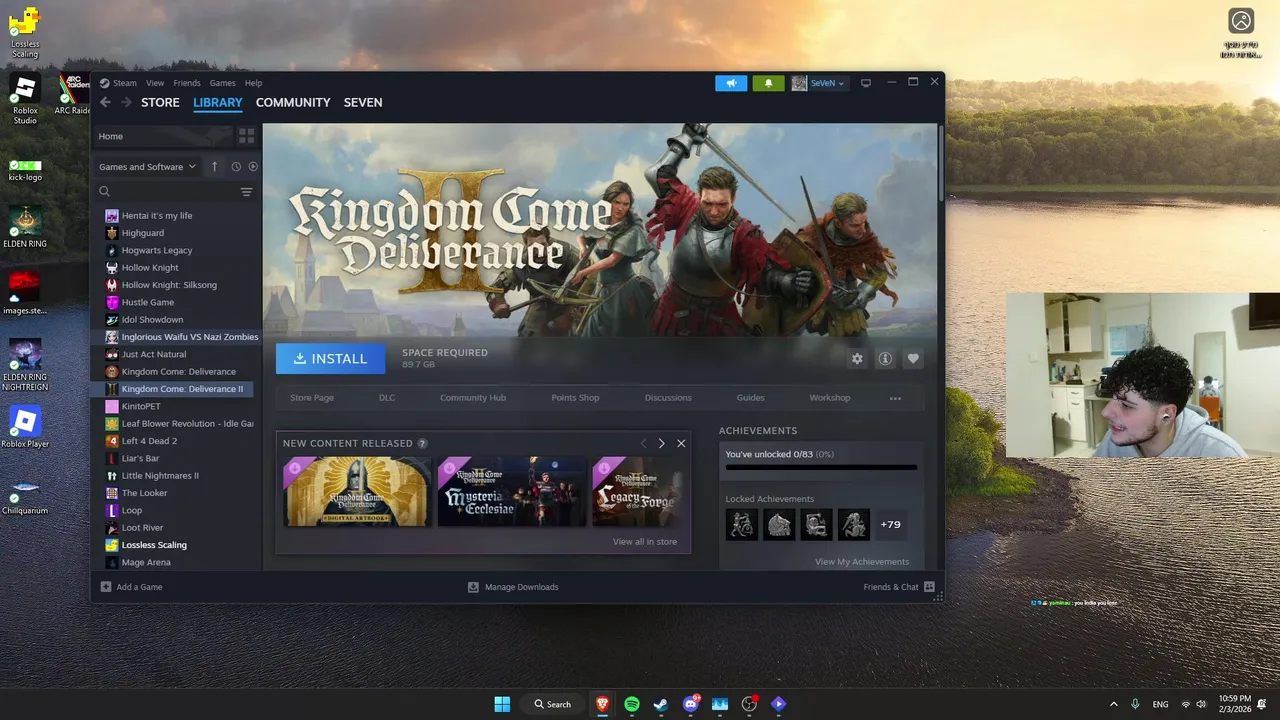This screenshot has height=720, width=1280.
Task: Open the Friends menu
Action: [x=187, y=83]
